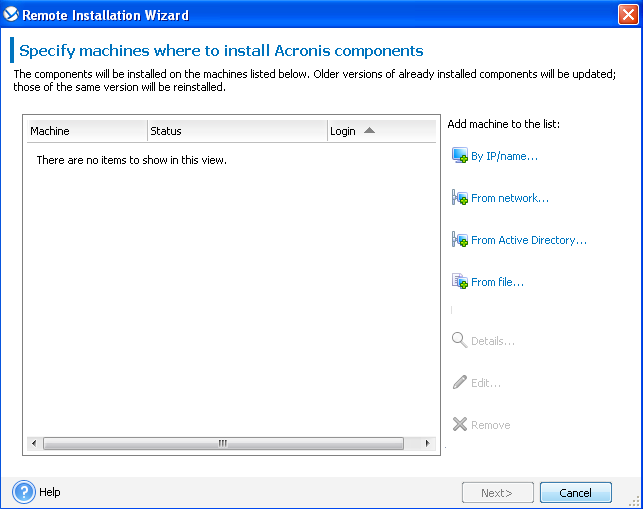Close the Remote Installation Wizard window
The width and height of the screenshot is (643, 509).
click(628, 15)
